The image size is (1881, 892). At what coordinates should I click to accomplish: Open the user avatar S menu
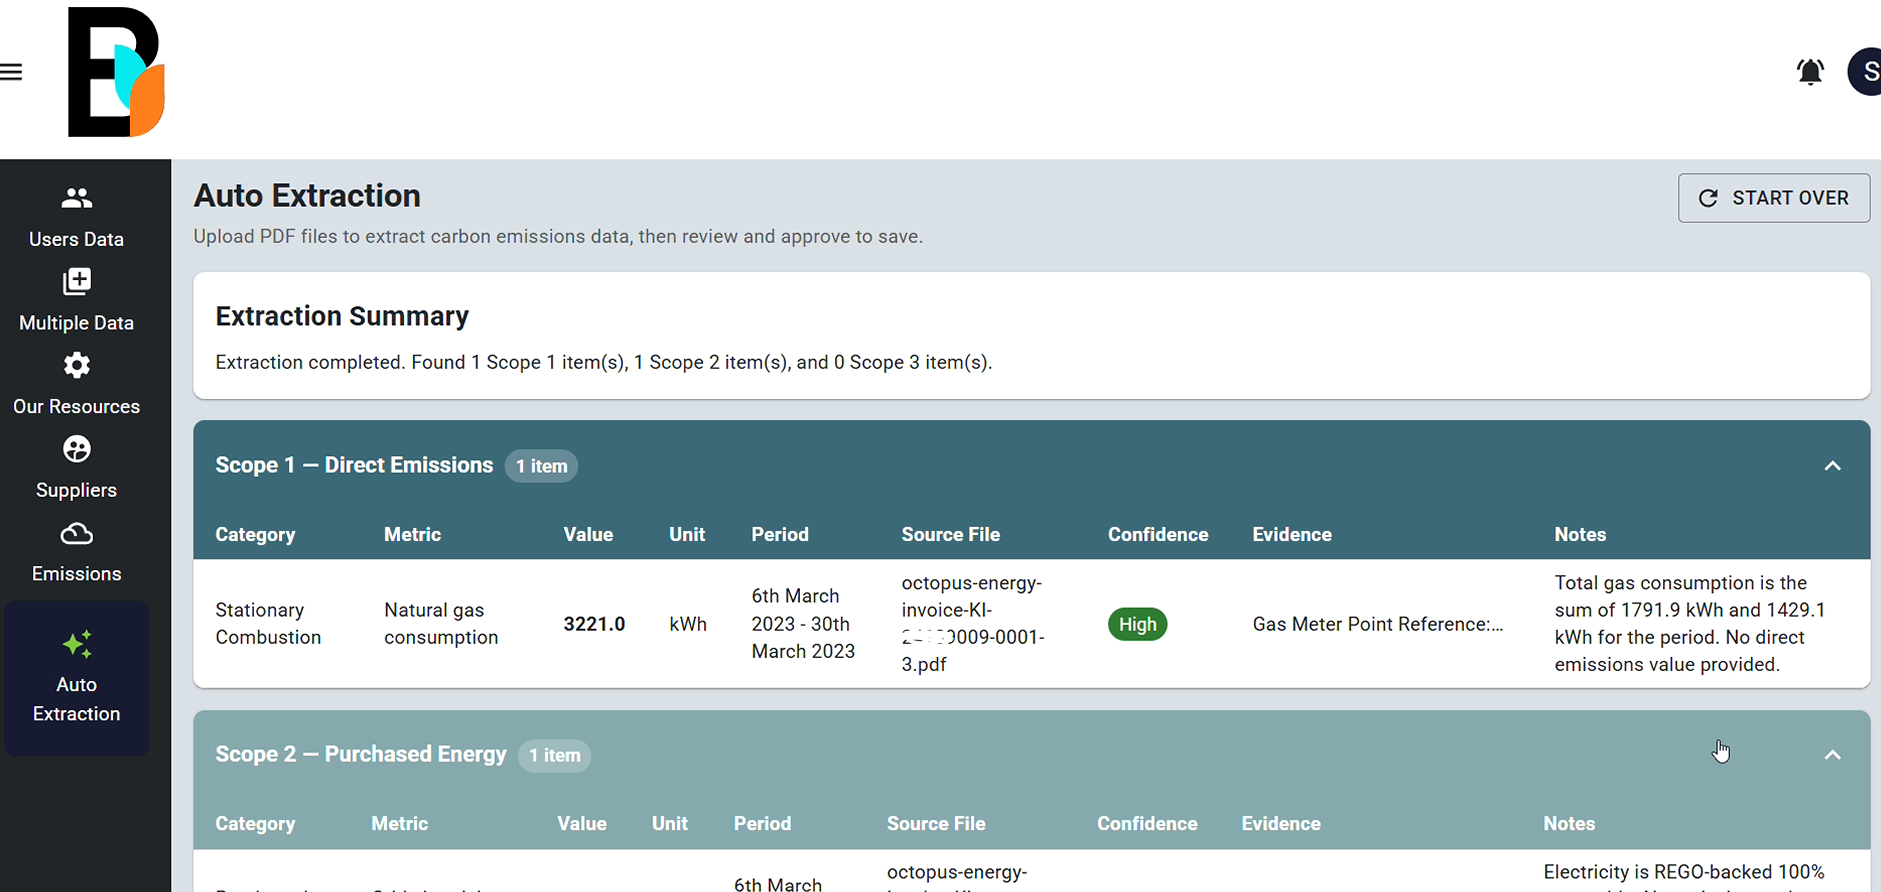1865,72
